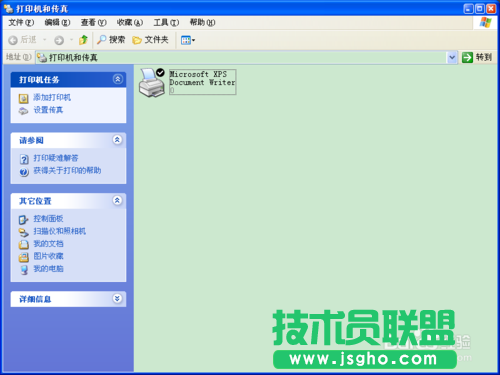The width and height of the screenshot is (500, 375).
Task: Click the control panel icon
Action: (x=23, y=220)
